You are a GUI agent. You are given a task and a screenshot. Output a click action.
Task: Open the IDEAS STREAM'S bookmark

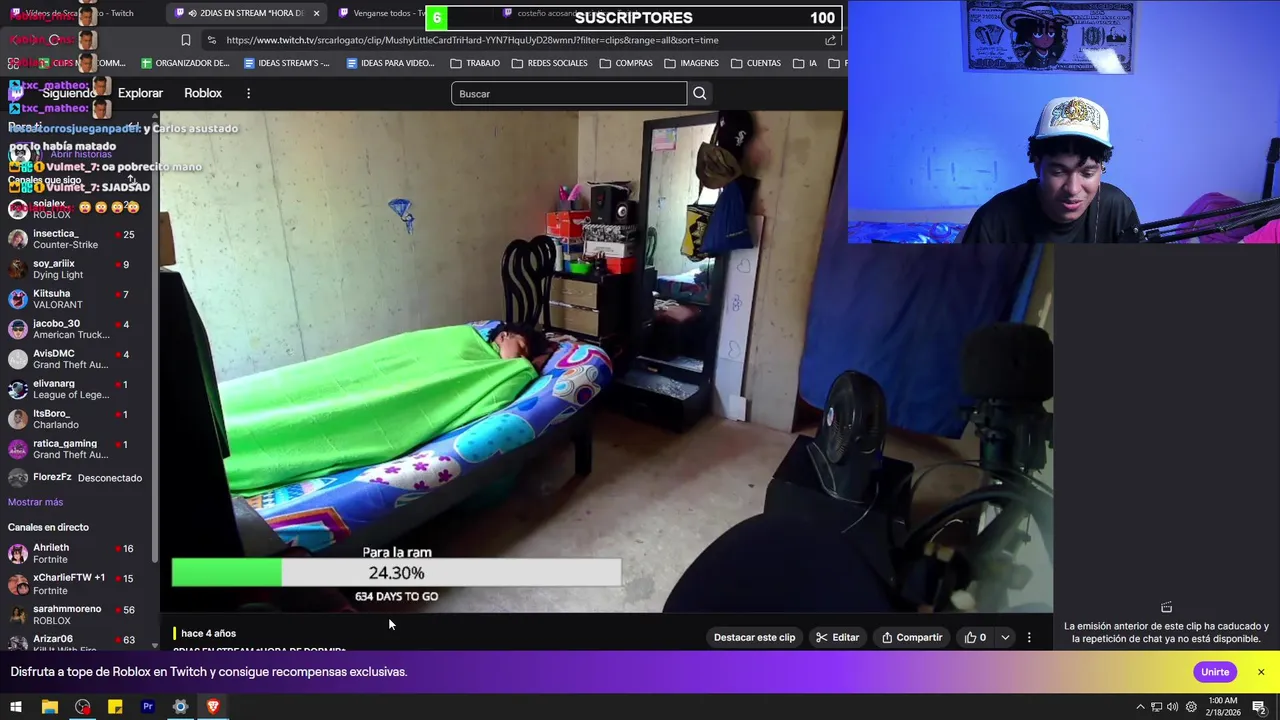pyautogui.click(x=287, y=63)
